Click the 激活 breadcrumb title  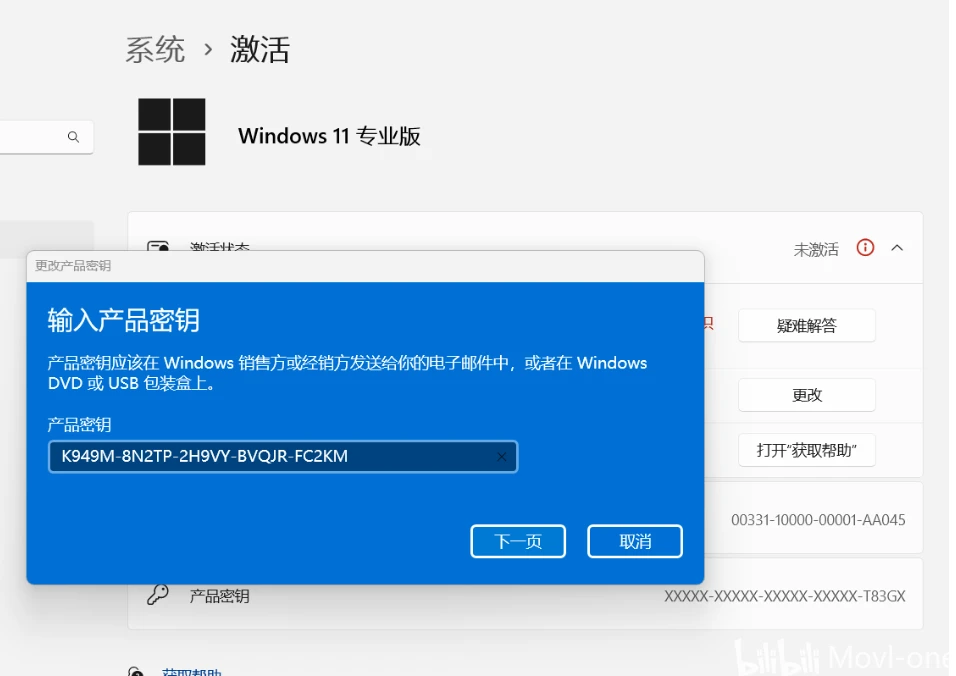pos(260,49)
